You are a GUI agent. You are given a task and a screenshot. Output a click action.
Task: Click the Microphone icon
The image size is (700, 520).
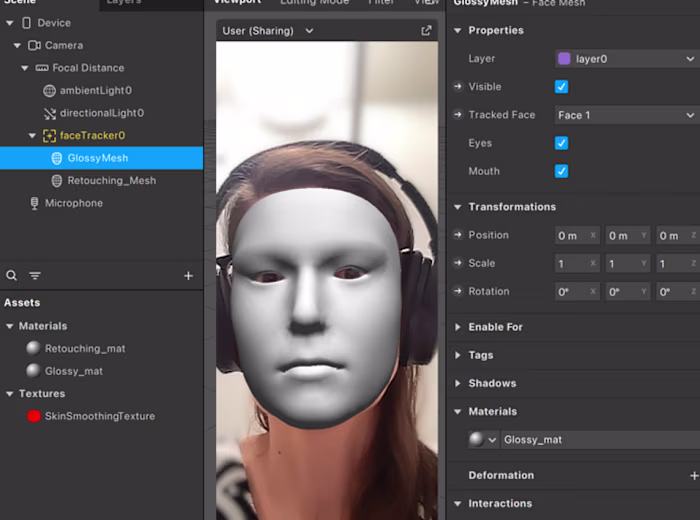click(x=34, y=203)
